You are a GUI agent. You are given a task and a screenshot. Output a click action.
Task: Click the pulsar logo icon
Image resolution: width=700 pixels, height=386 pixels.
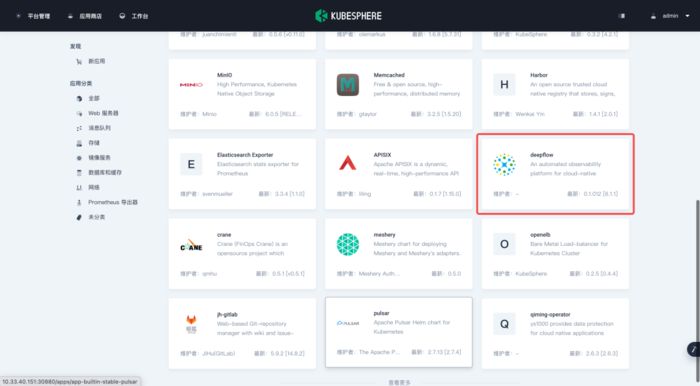(348, 323)
